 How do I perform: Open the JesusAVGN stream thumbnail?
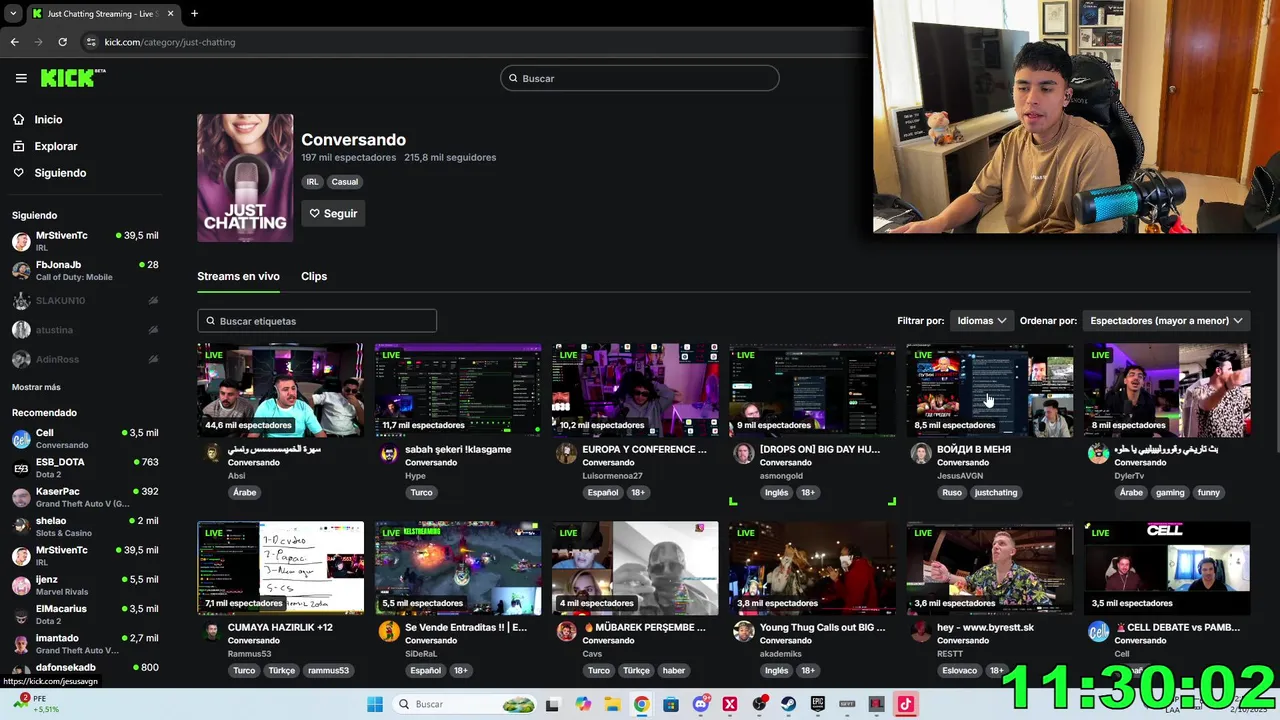tap(990, 390)
